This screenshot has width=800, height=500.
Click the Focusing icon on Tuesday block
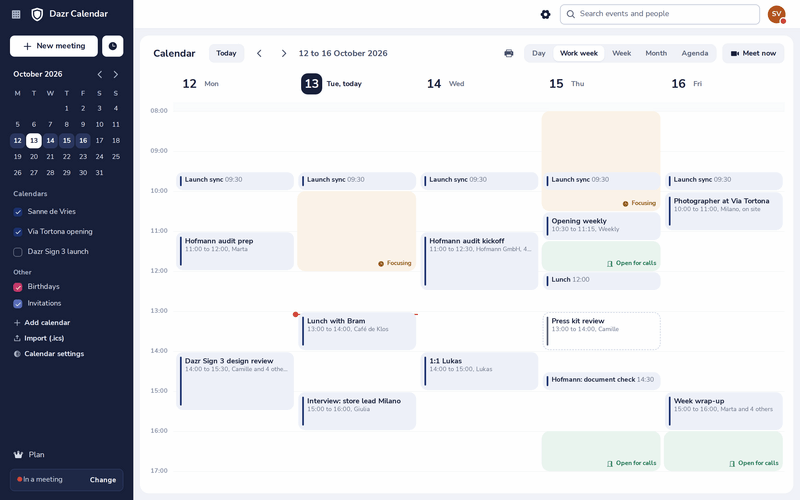[381, 264]
